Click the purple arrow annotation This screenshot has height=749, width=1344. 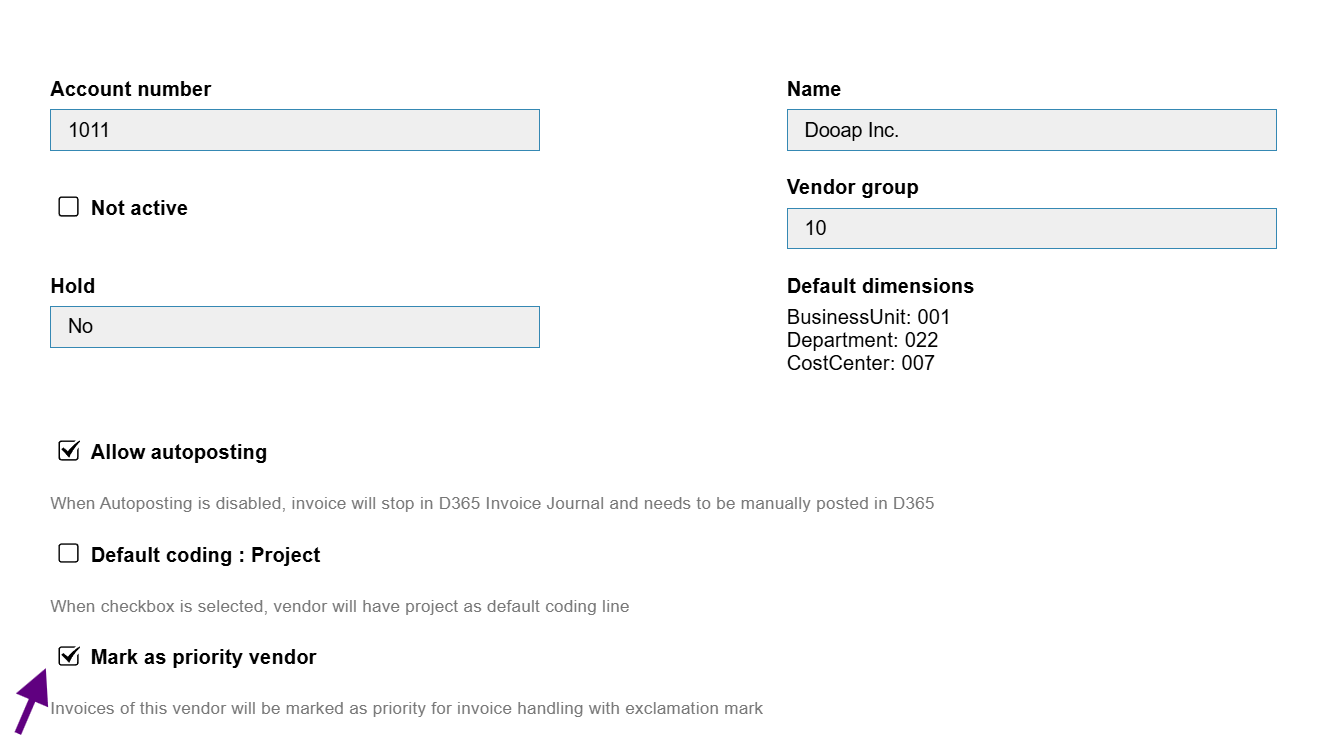(x=31, y=702)
